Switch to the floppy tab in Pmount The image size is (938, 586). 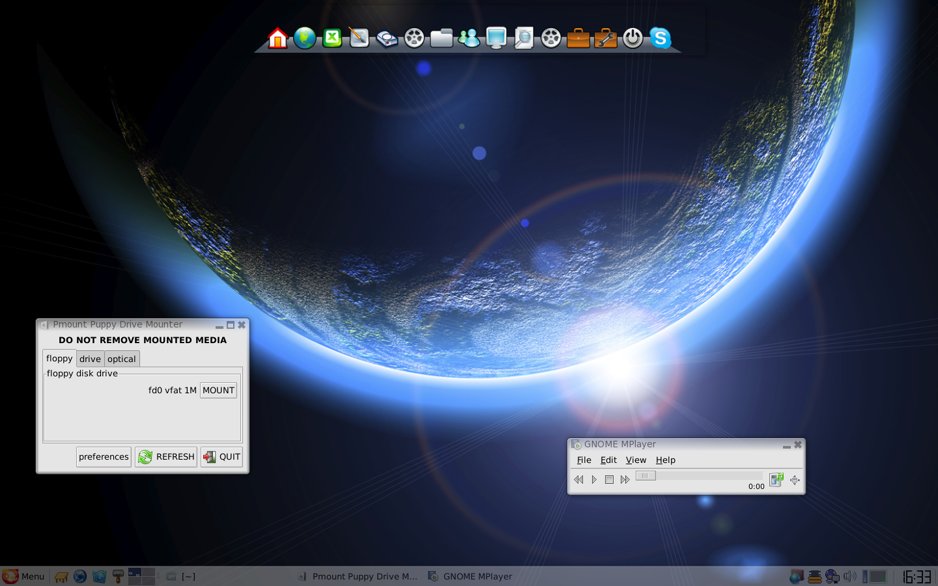(59, 358)
